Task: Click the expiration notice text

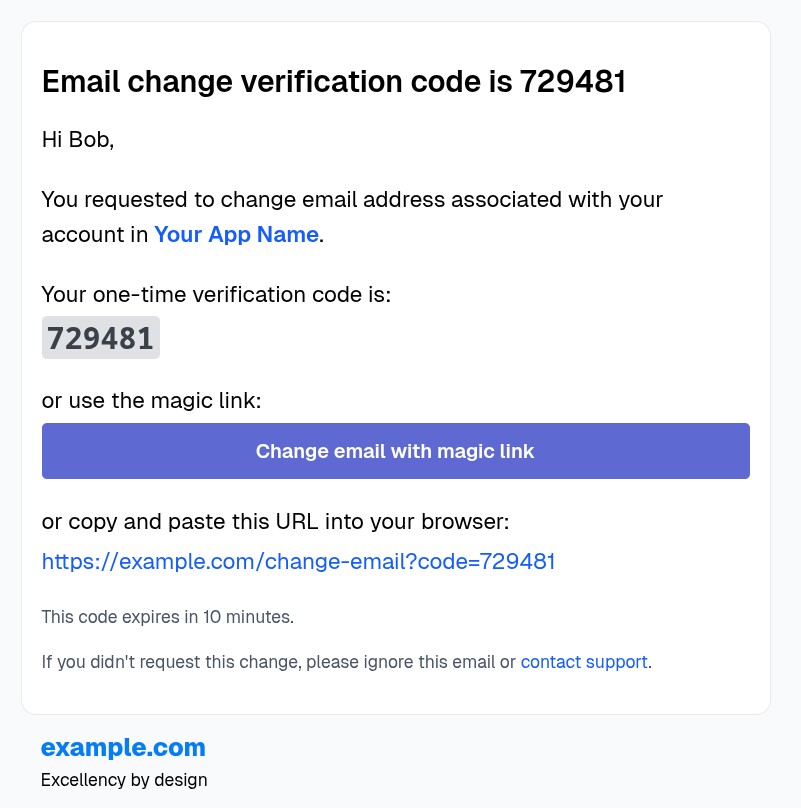Action: (x=167, y=617)
